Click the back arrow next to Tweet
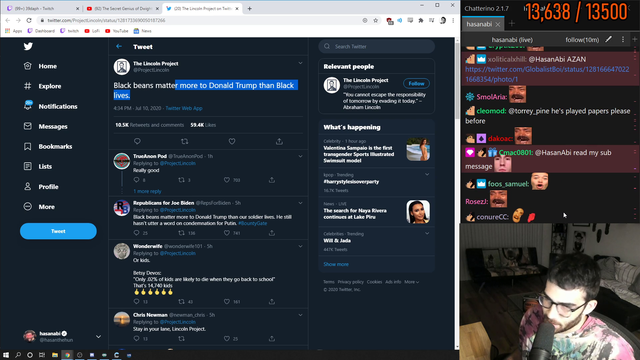 coord(119,47)
